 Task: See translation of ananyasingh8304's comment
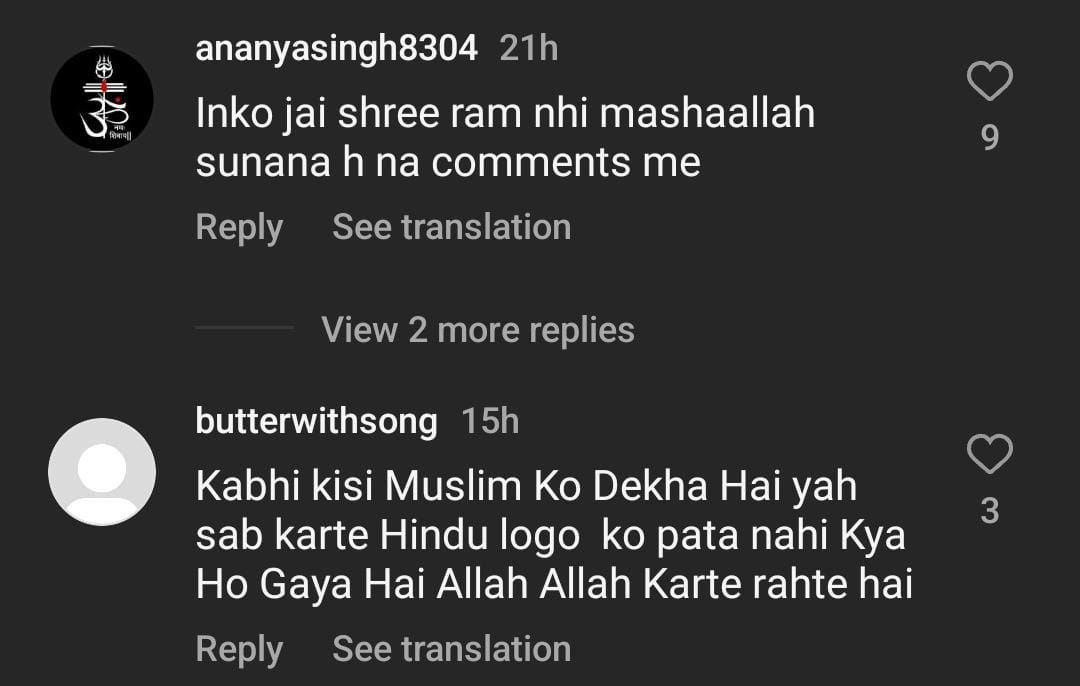click(451, 227)
